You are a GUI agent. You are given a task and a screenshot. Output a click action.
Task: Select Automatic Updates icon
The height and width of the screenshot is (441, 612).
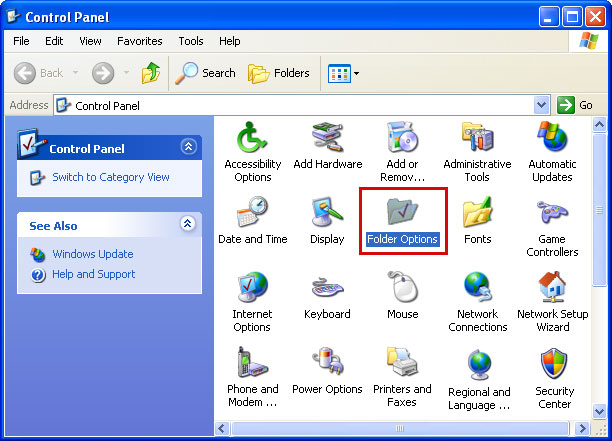click(x=552, y=152)
